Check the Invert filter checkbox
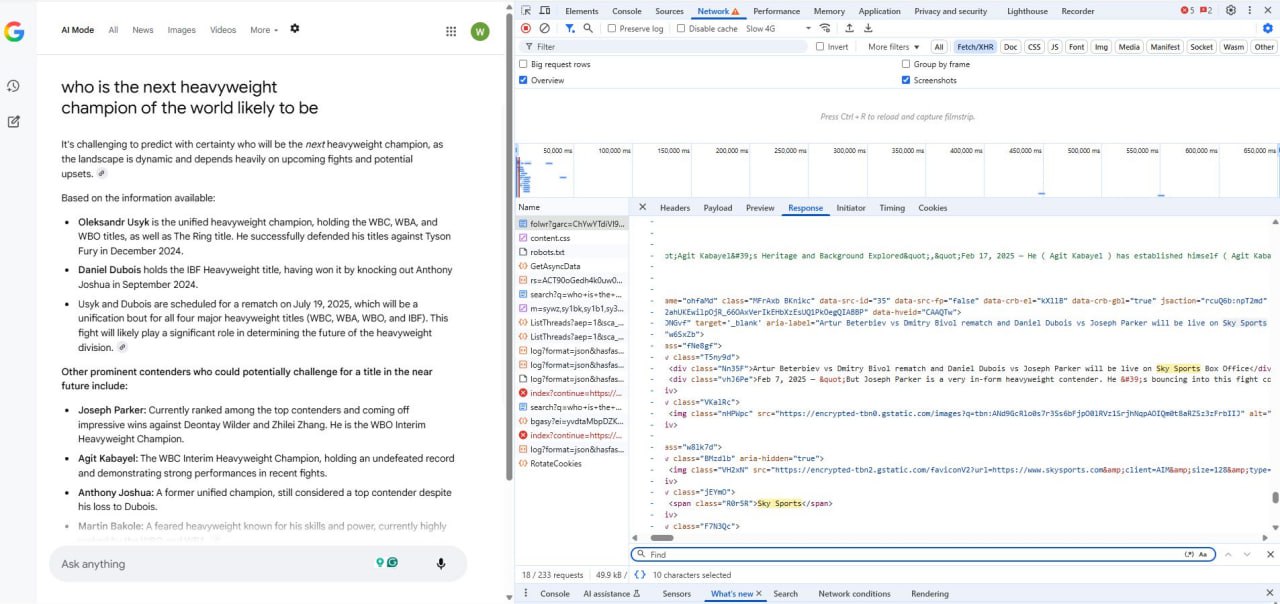Viewport: 1280px width, 604px height. pos(820,46)
